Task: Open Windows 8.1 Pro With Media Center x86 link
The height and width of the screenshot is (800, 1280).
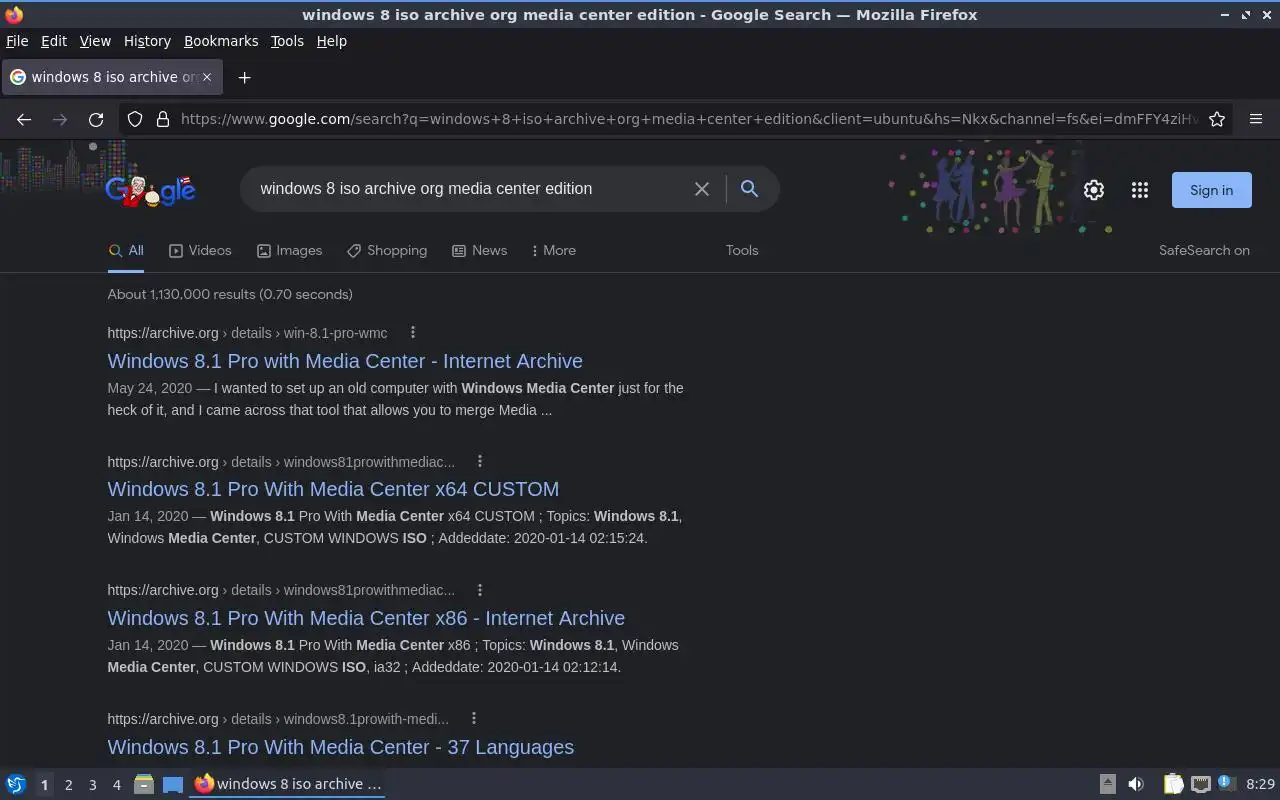Action: (x=366, y=618)
